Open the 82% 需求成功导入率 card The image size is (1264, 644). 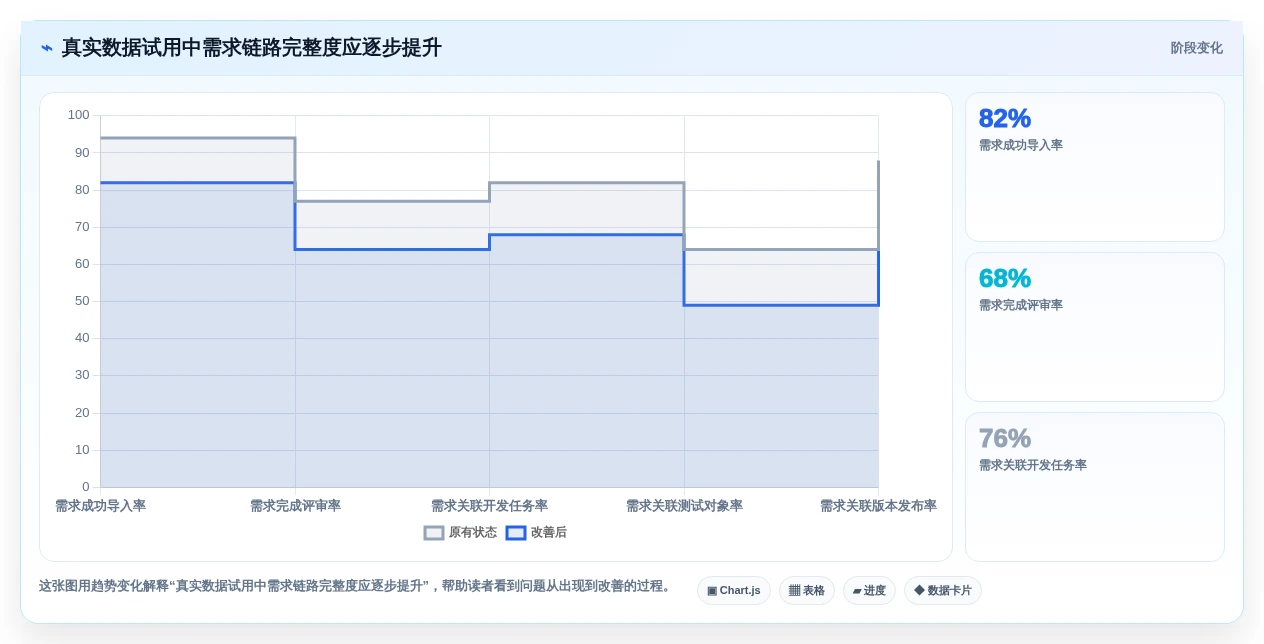1095,167
